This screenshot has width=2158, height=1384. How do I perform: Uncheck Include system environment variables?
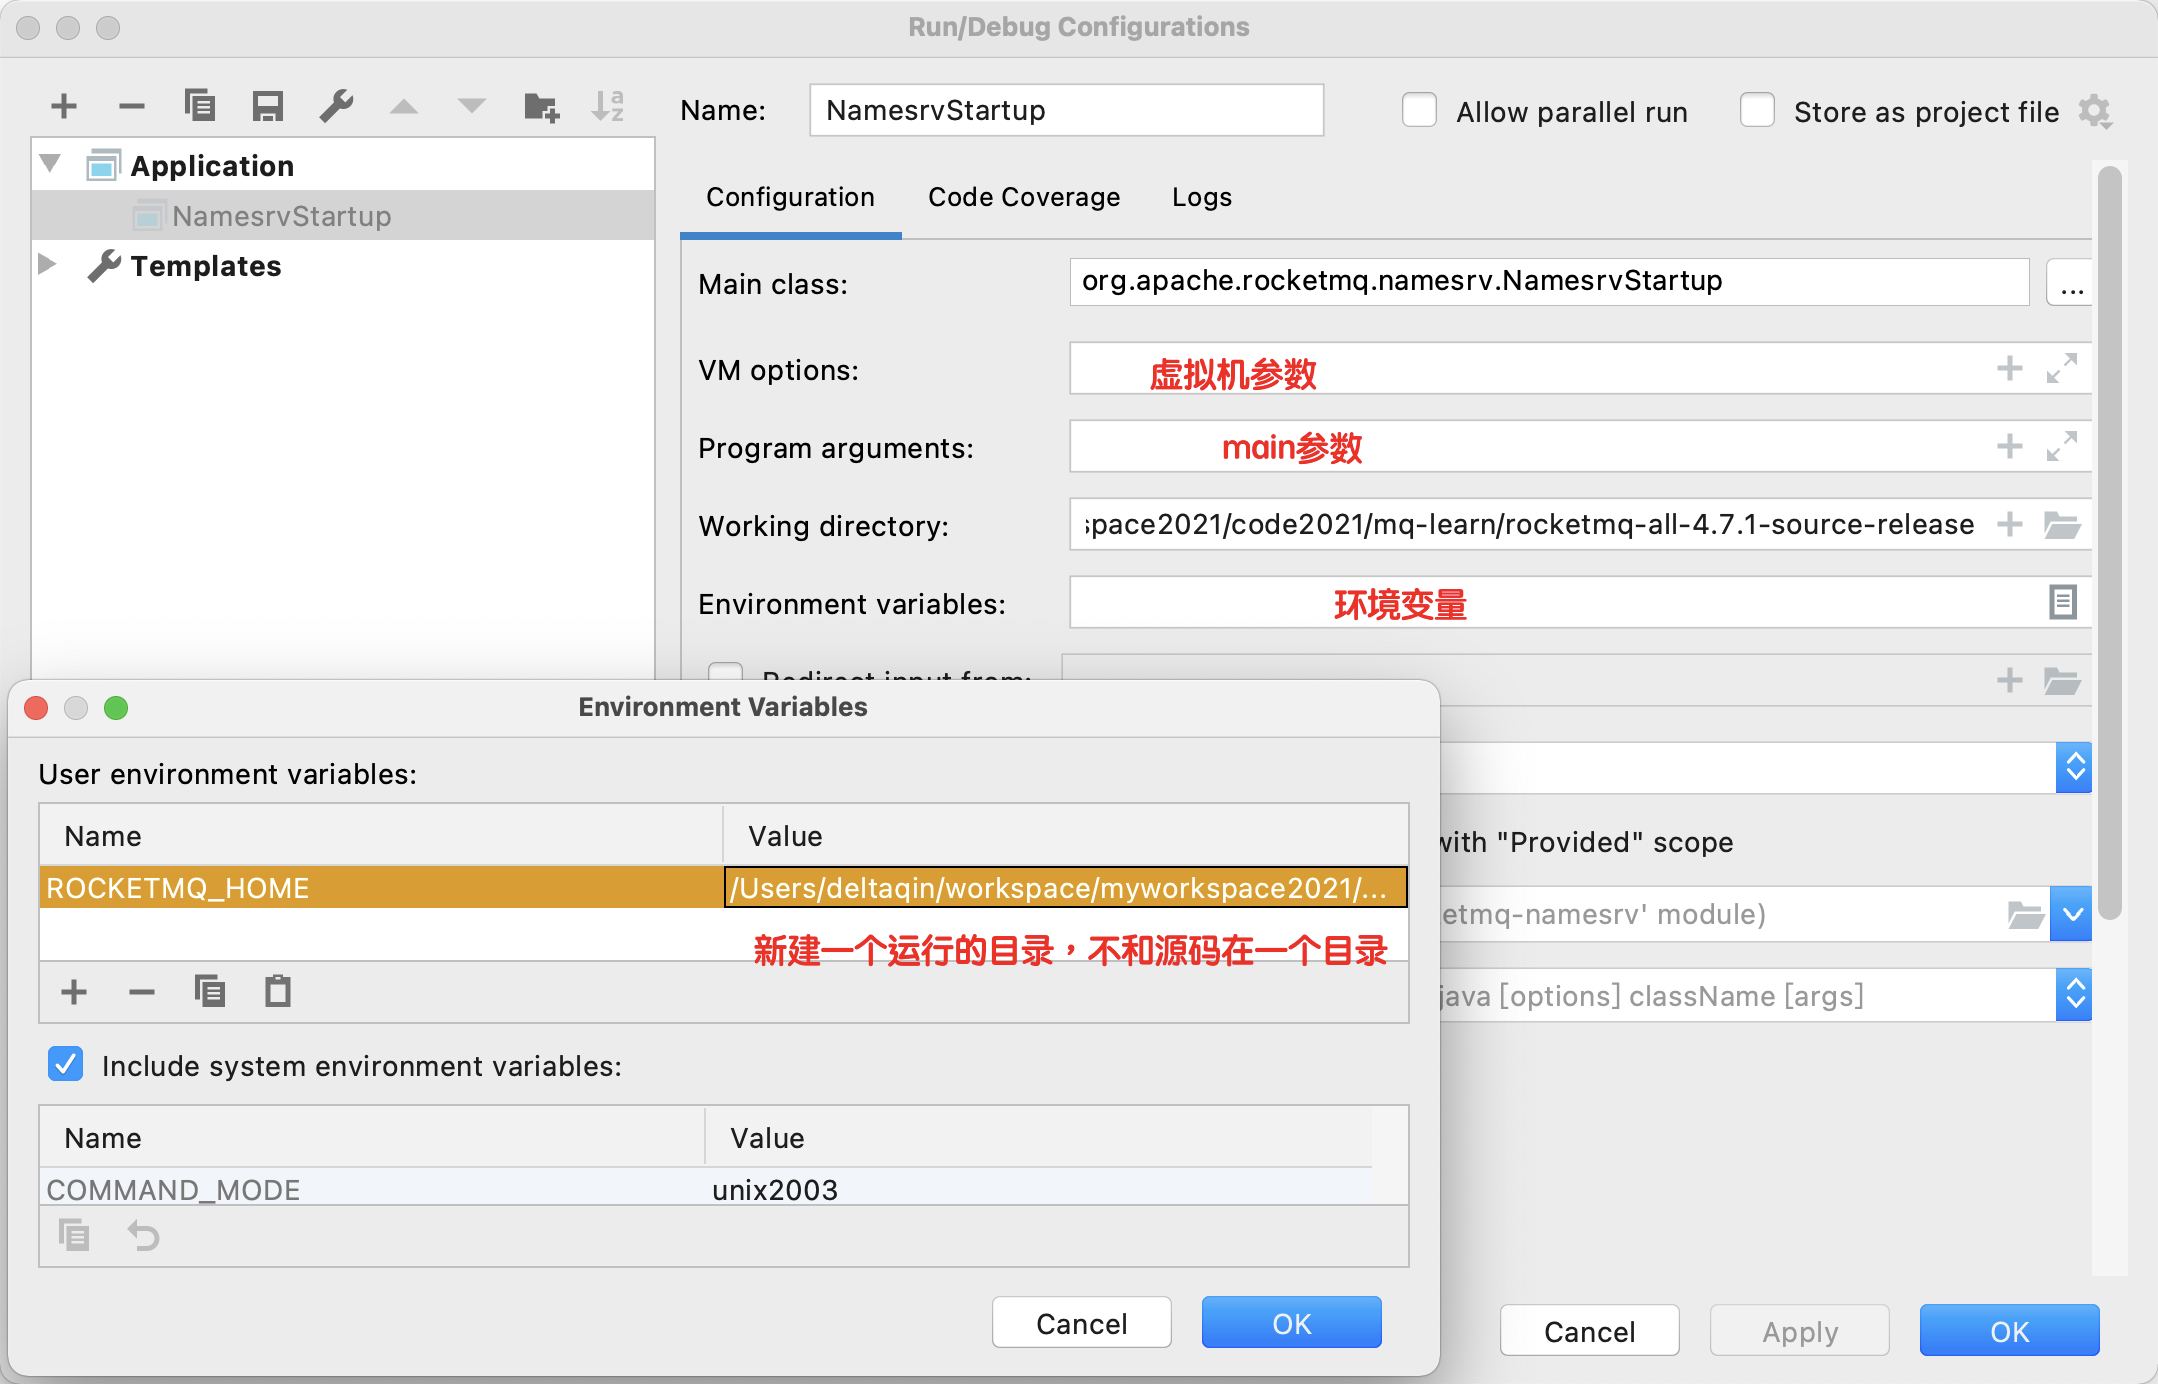tap(66, 1065)
